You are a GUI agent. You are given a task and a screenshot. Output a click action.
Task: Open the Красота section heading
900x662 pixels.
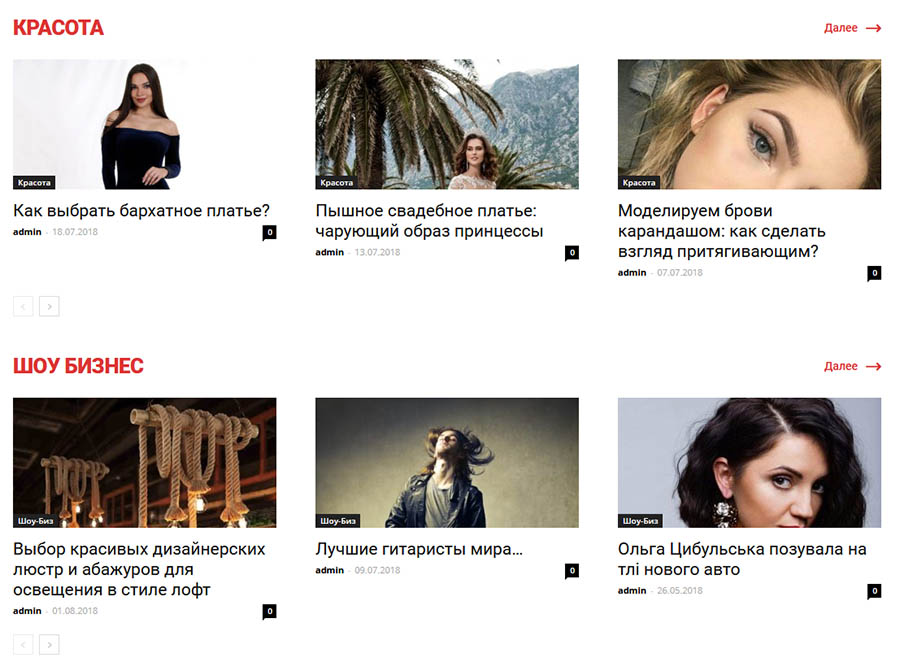(58, 28)
